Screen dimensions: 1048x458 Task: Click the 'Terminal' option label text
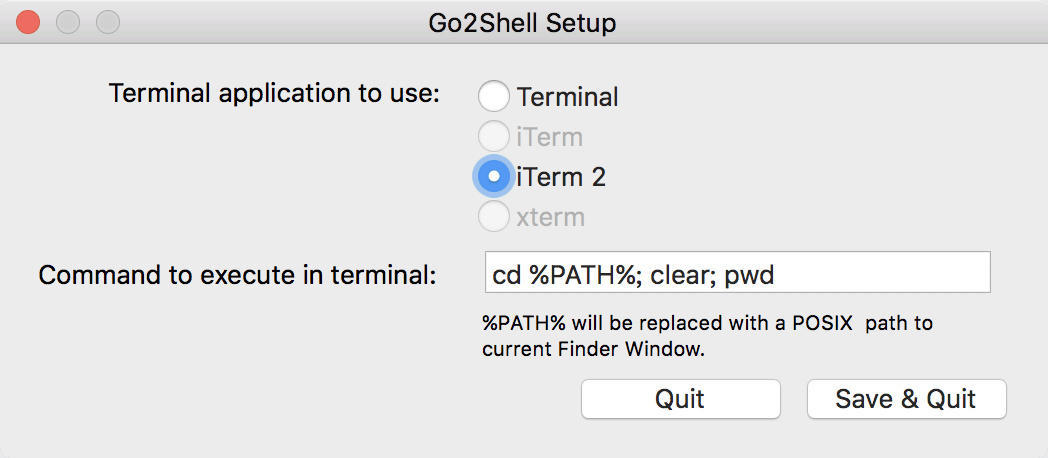[x=568, y=97]
